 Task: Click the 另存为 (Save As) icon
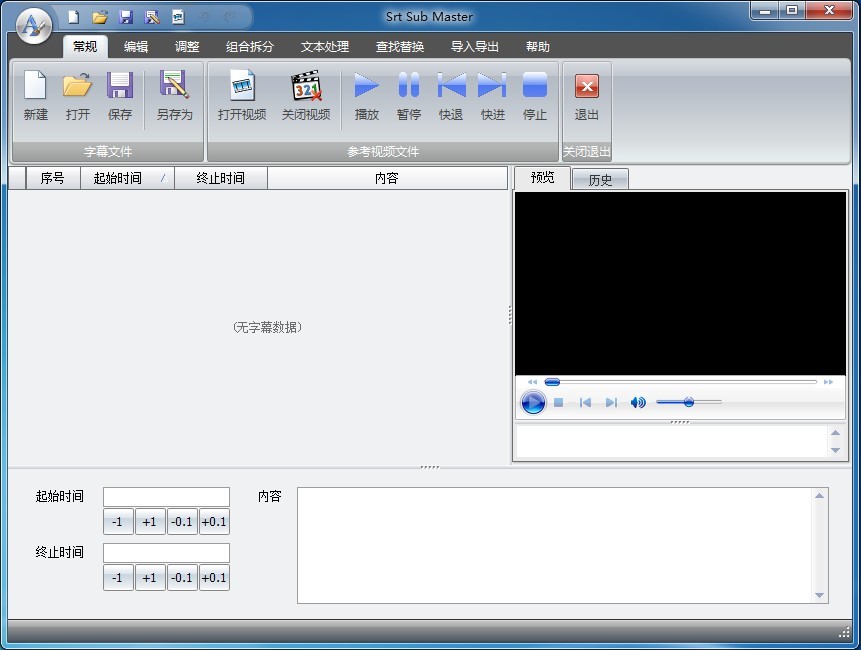pos(174,96)
